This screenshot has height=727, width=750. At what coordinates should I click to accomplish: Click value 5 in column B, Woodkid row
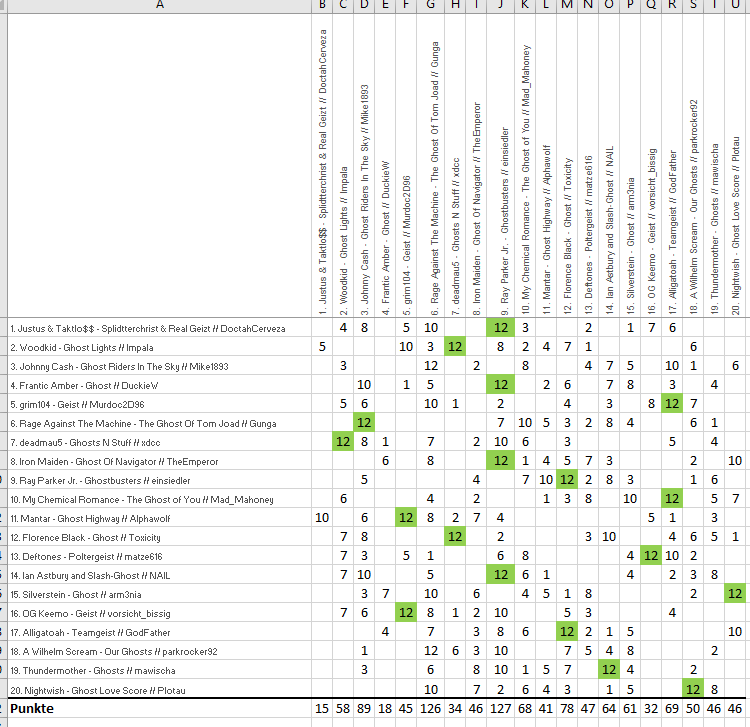(322, 346)
